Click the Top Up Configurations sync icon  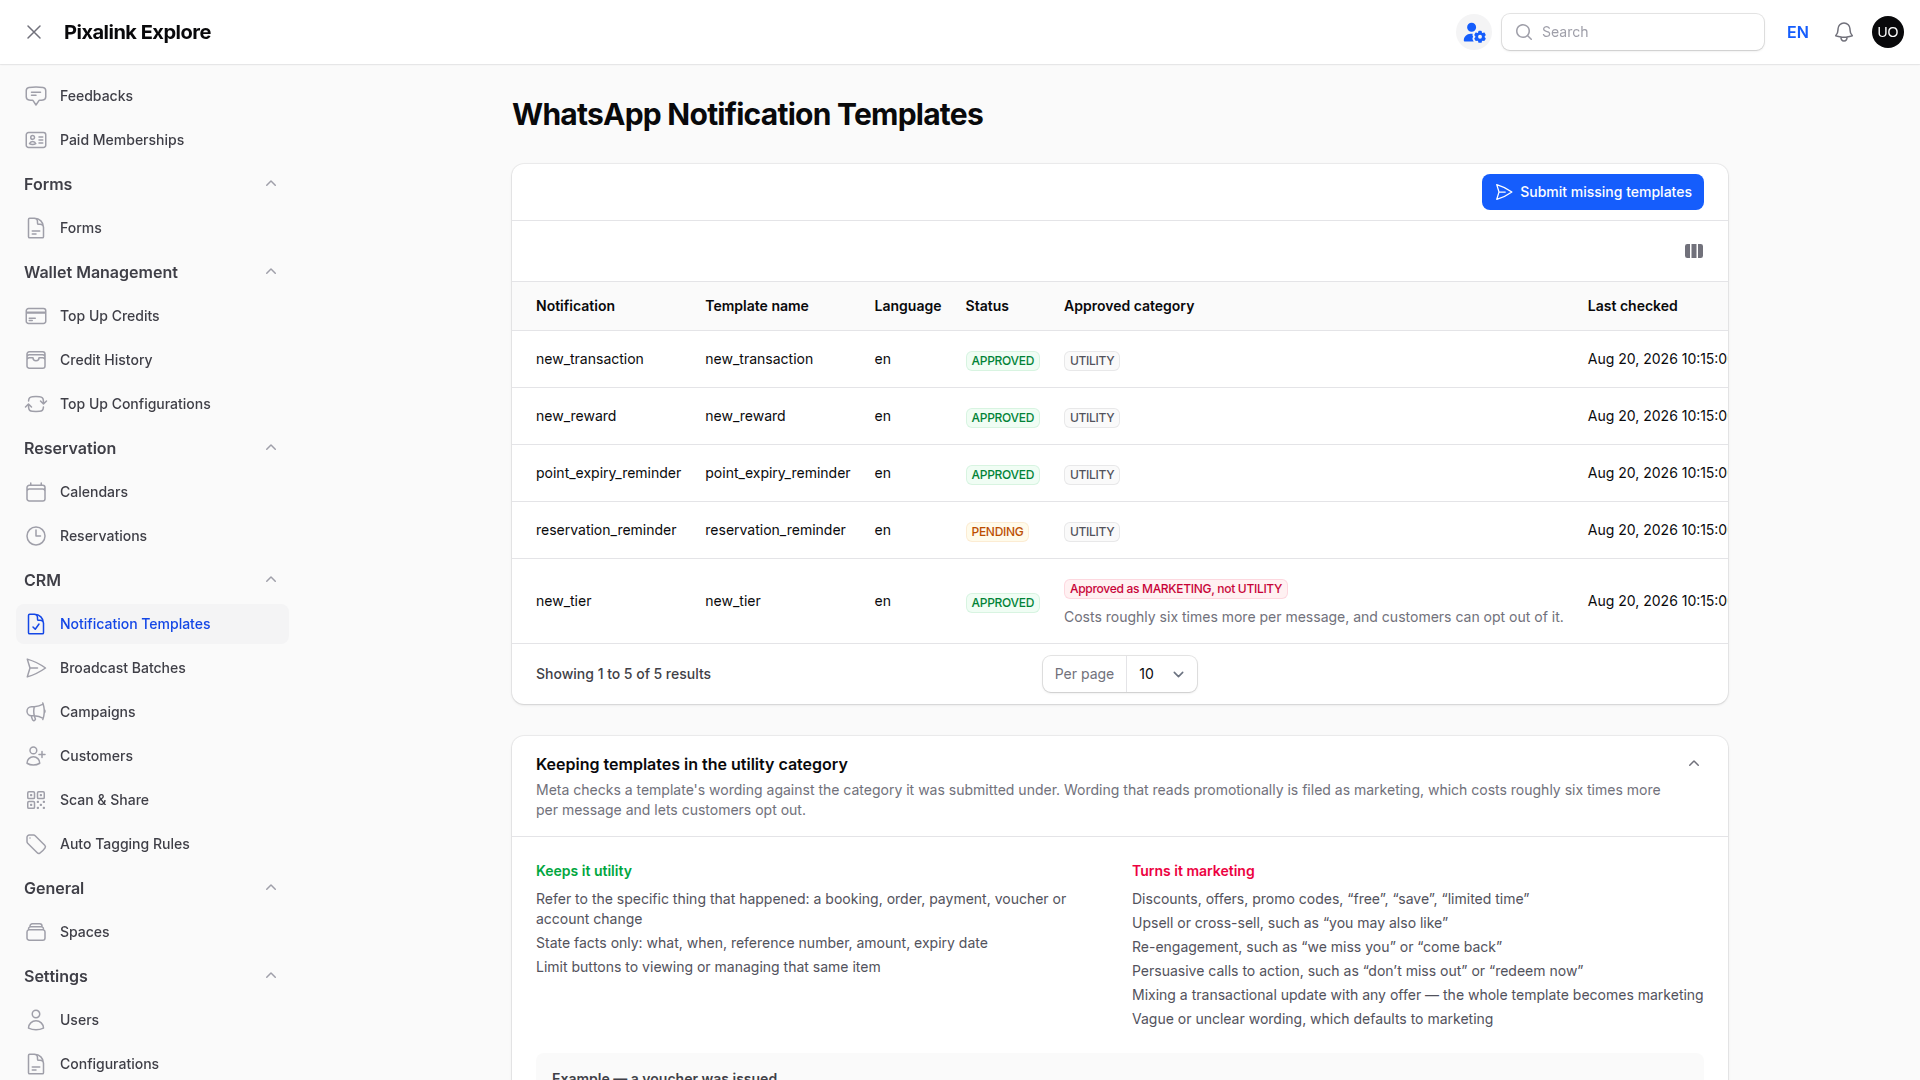point(36,404)
